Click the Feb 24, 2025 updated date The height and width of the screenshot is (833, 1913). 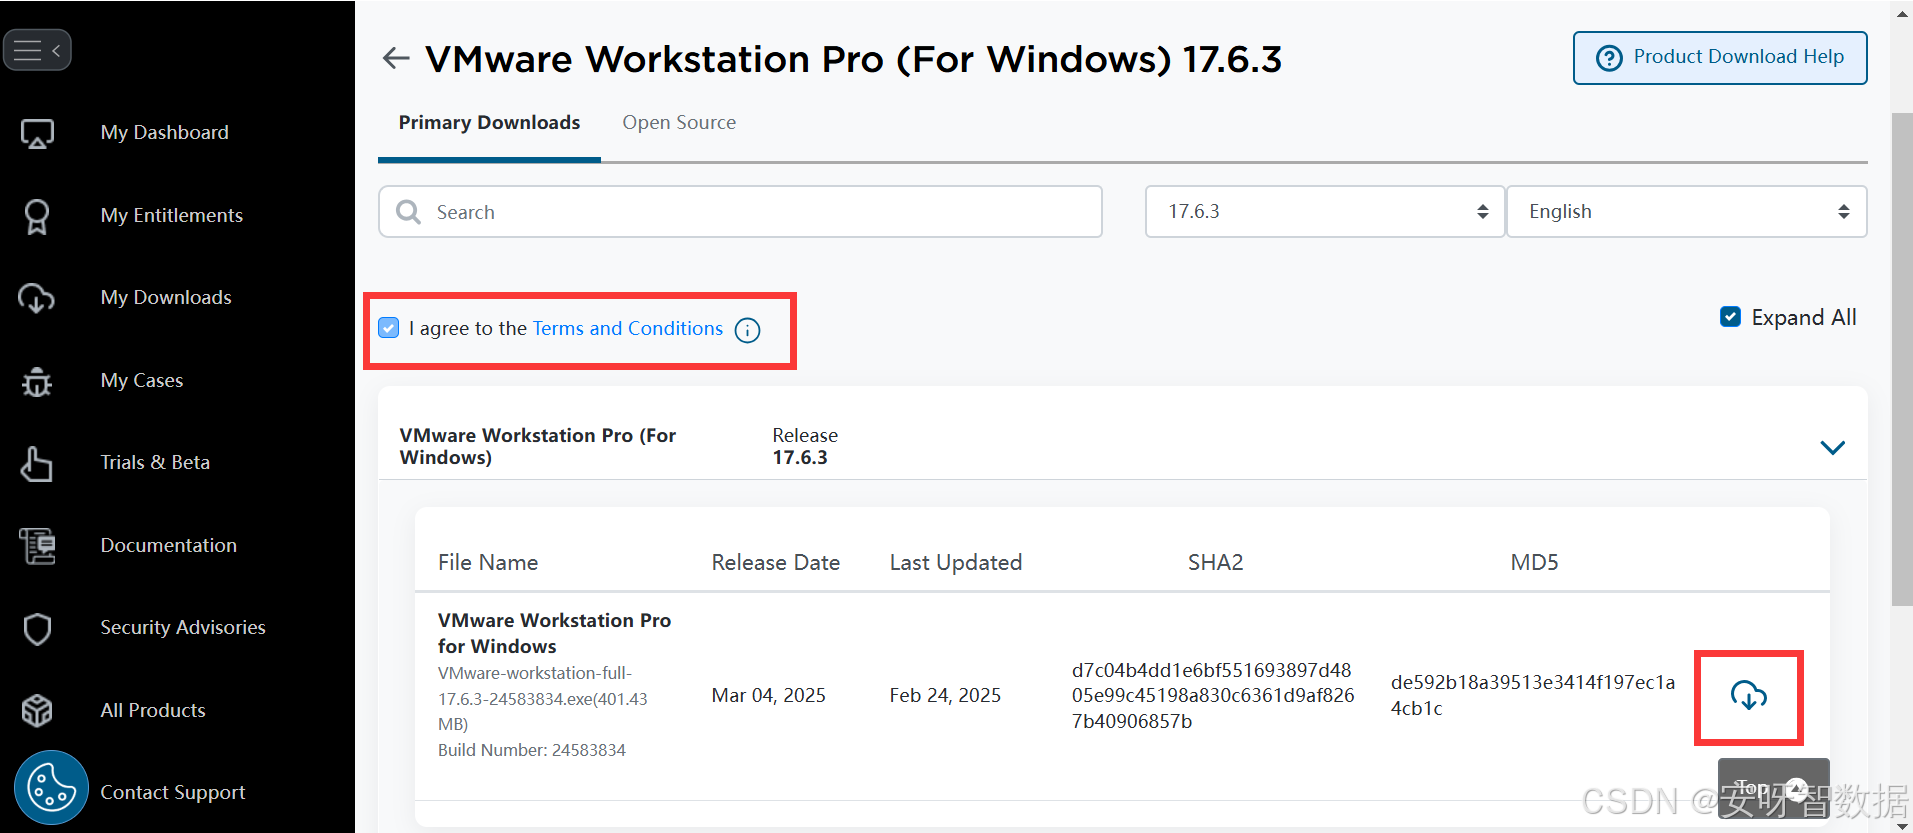click(x=945, y=696)
